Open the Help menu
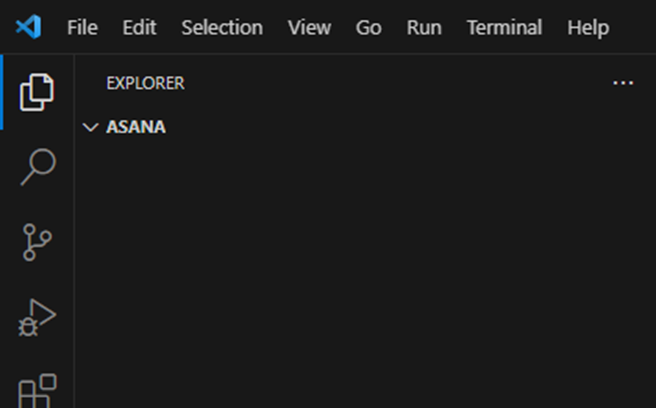Screen dimensions: 656x408 click(x=588, y=27)
